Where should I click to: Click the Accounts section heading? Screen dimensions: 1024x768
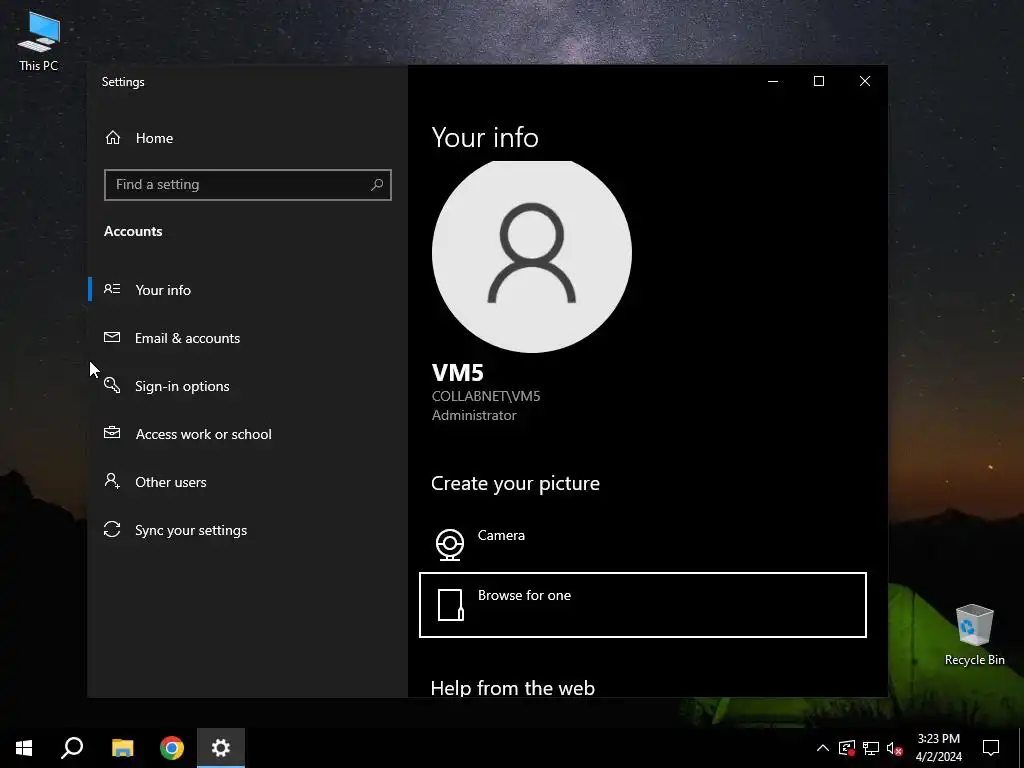coord(133,231)
